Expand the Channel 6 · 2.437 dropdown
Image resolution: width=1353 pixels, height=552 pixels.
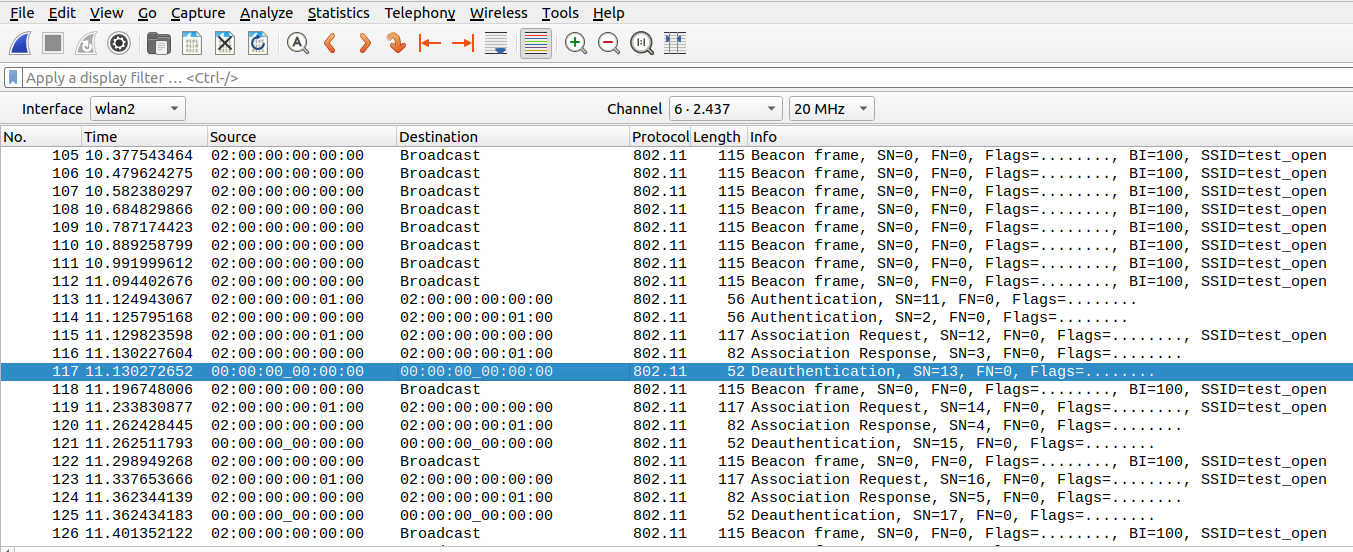(725, 109)
